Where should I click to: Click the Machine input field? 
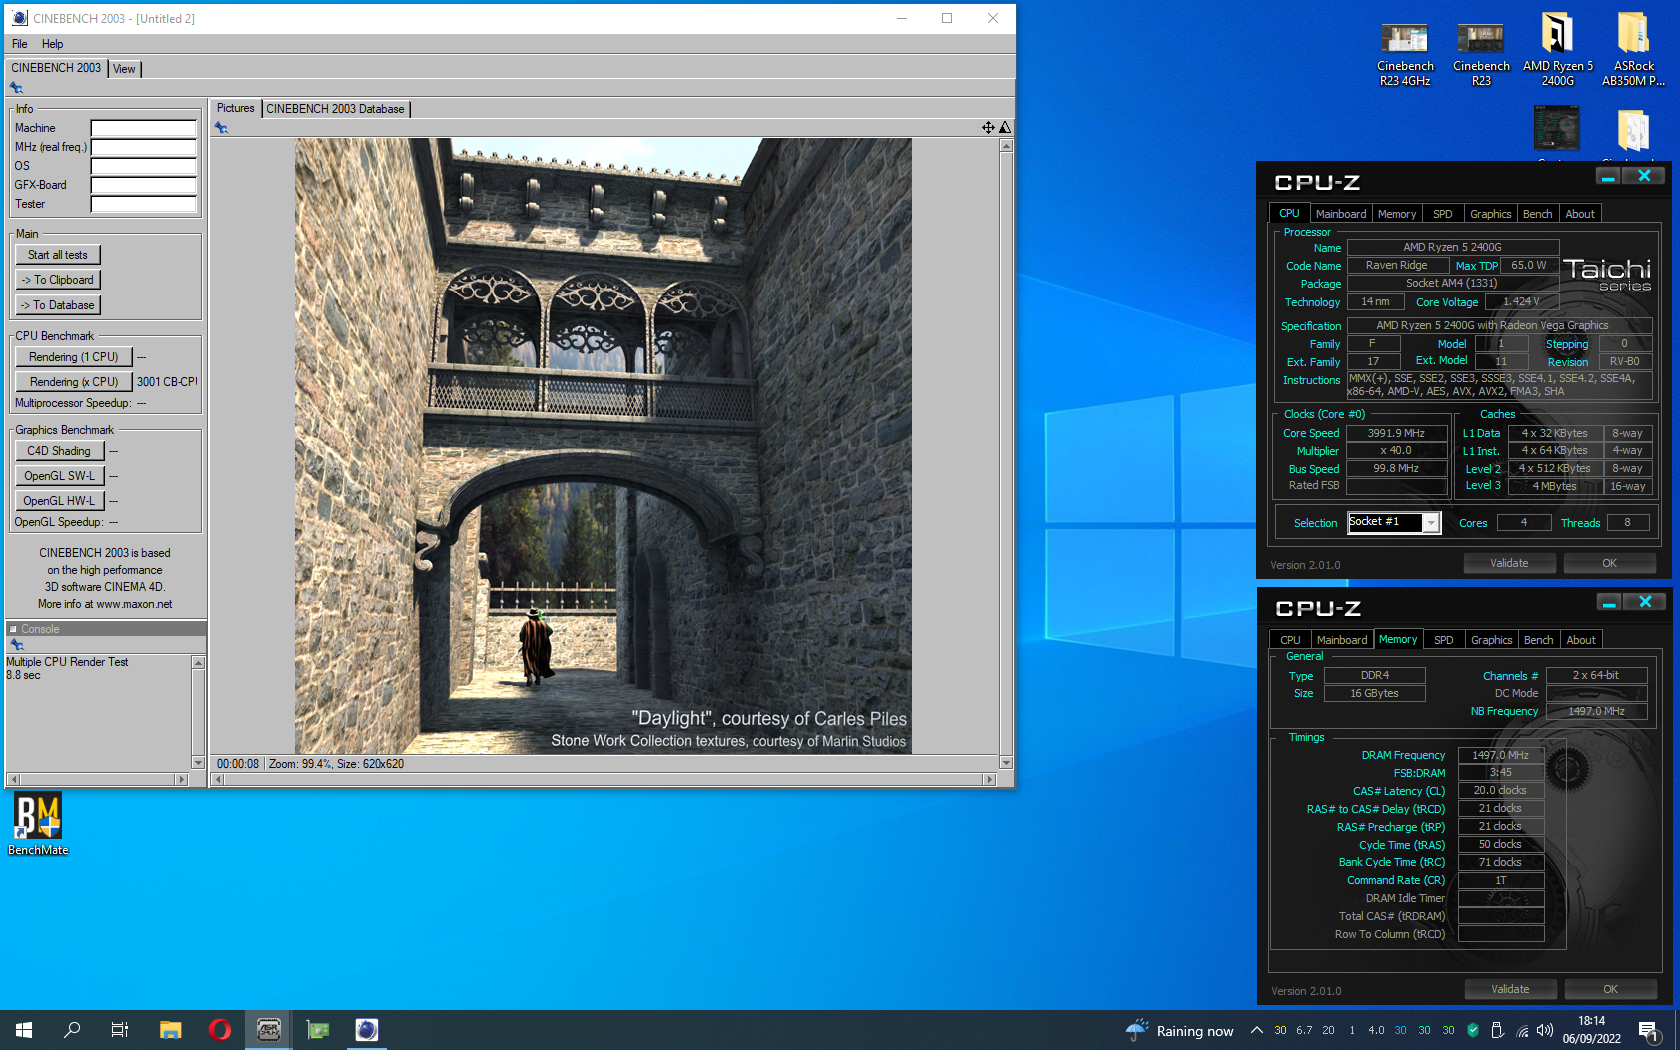click(144, 128)
